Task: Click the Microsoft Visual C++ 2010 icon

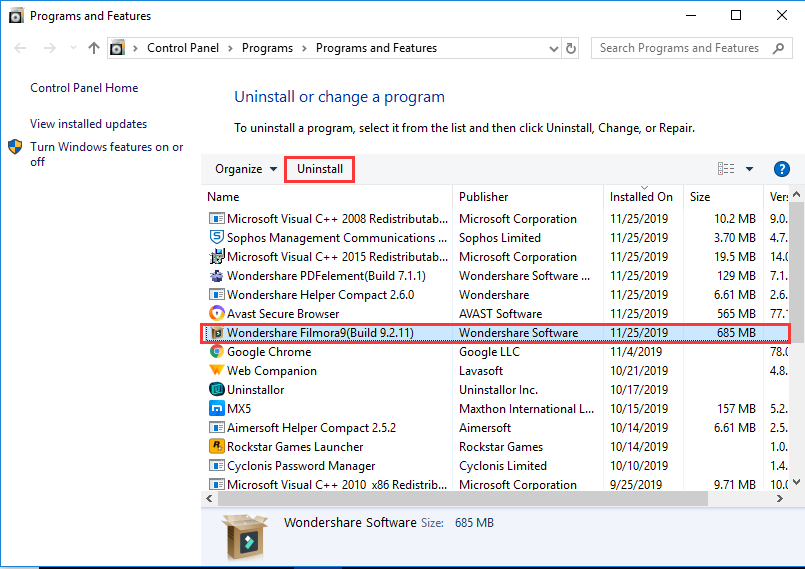Action: (x=217, y=484)
